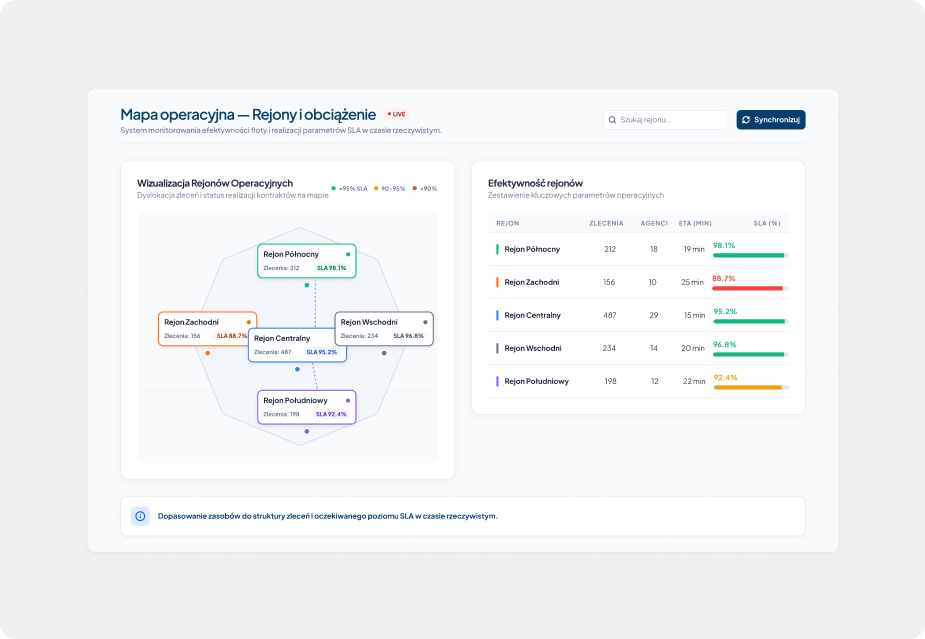Viewport: 925px width, 639px height.
Task: Click the Synchronizuj button
Action: pyautogui.click(x=771, y=120)
